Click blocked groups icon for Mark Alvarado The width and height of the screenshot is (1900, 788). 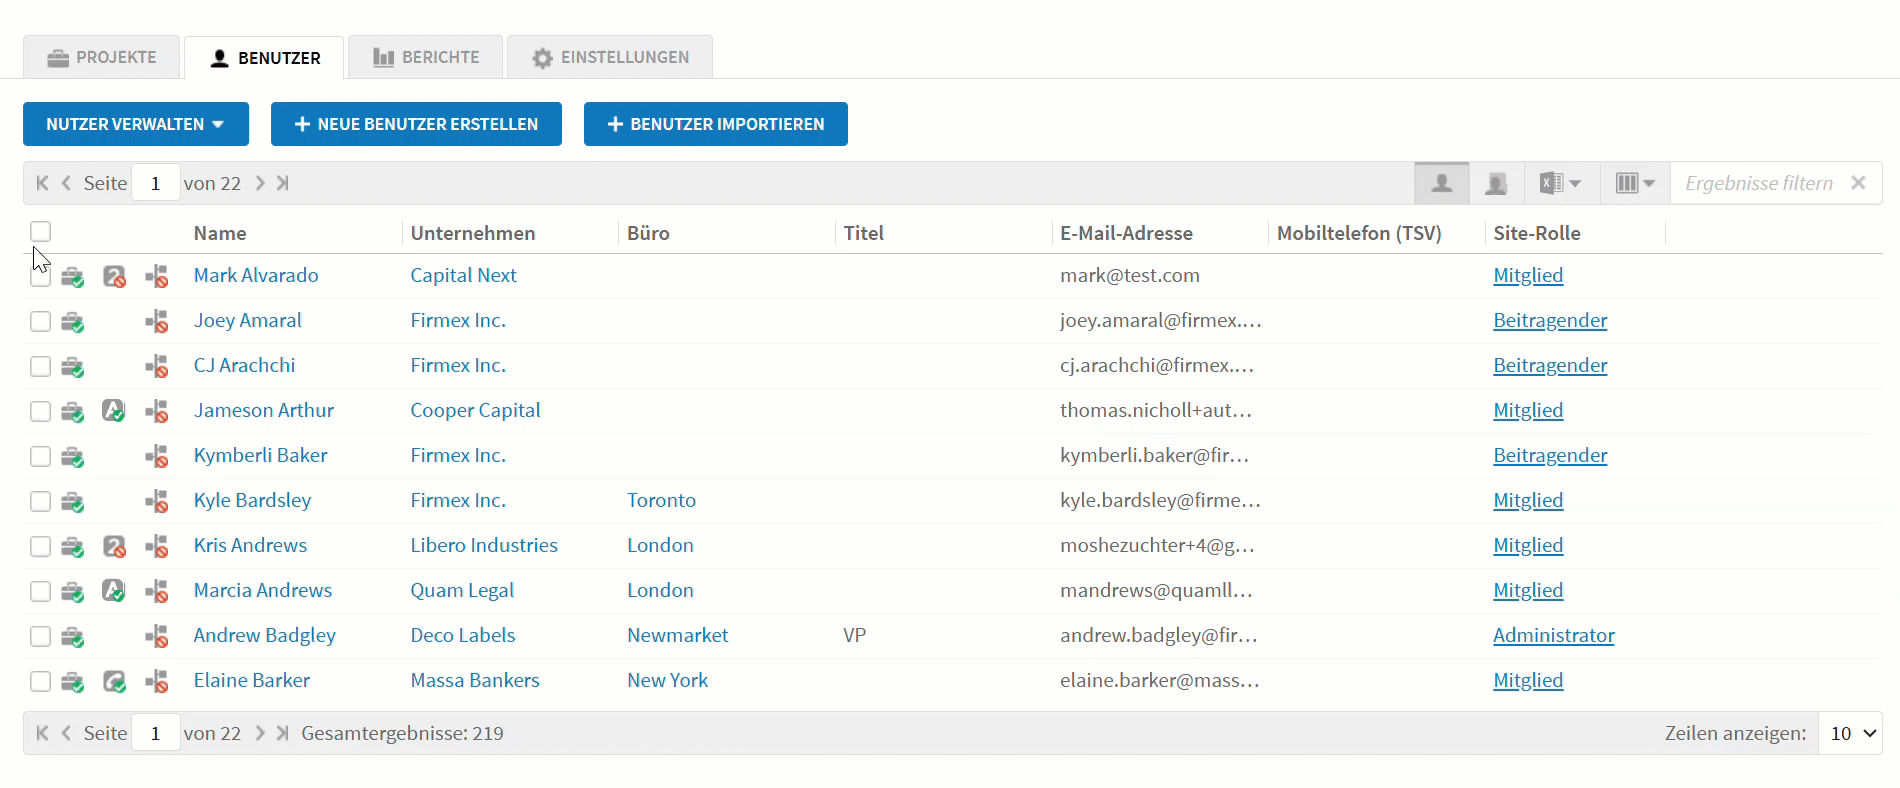coord(156,277)
